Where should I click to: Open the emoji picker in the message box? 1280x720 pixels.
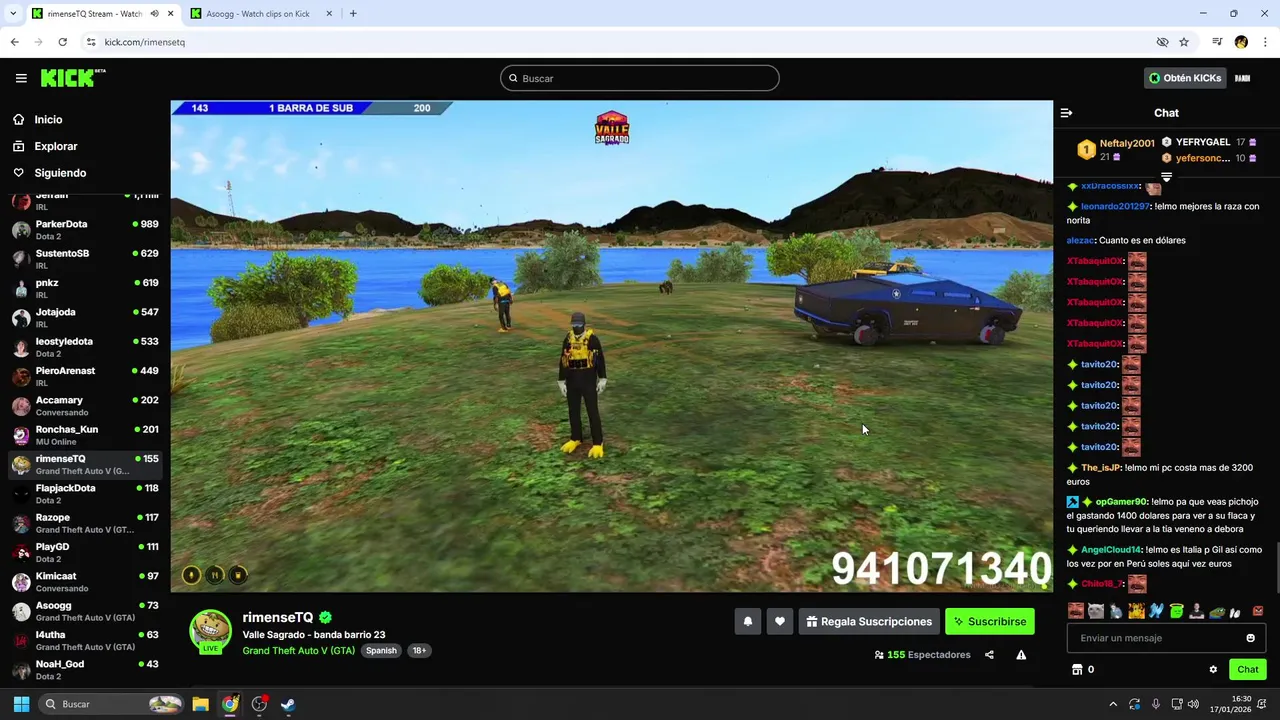click(x=1250, y=638)
